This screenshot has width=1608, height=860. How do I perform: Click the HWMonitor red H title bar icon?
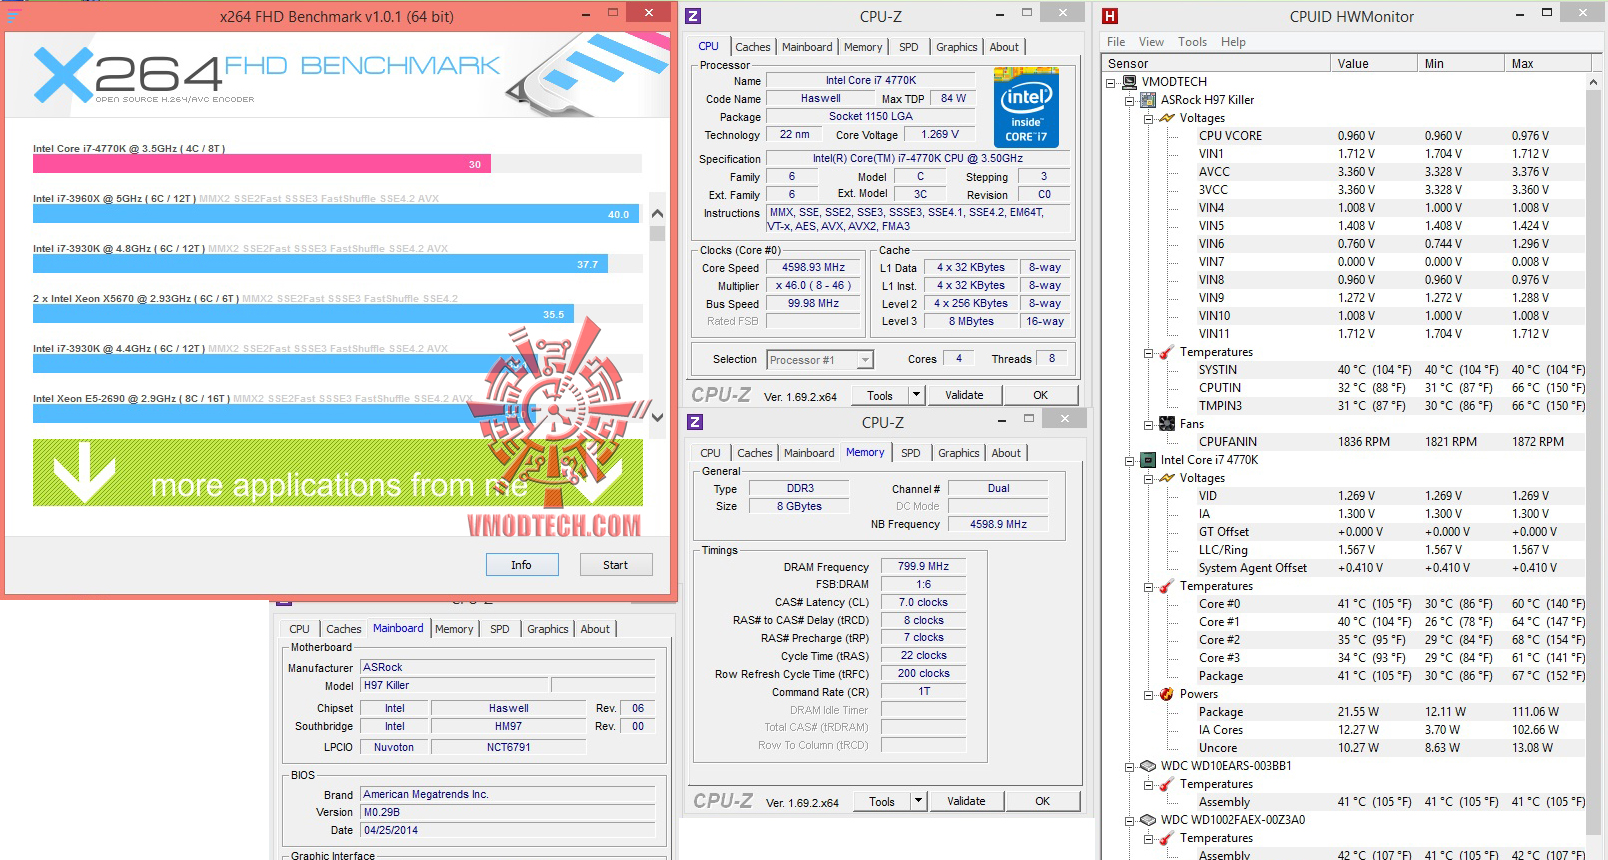click(1110, 16)
